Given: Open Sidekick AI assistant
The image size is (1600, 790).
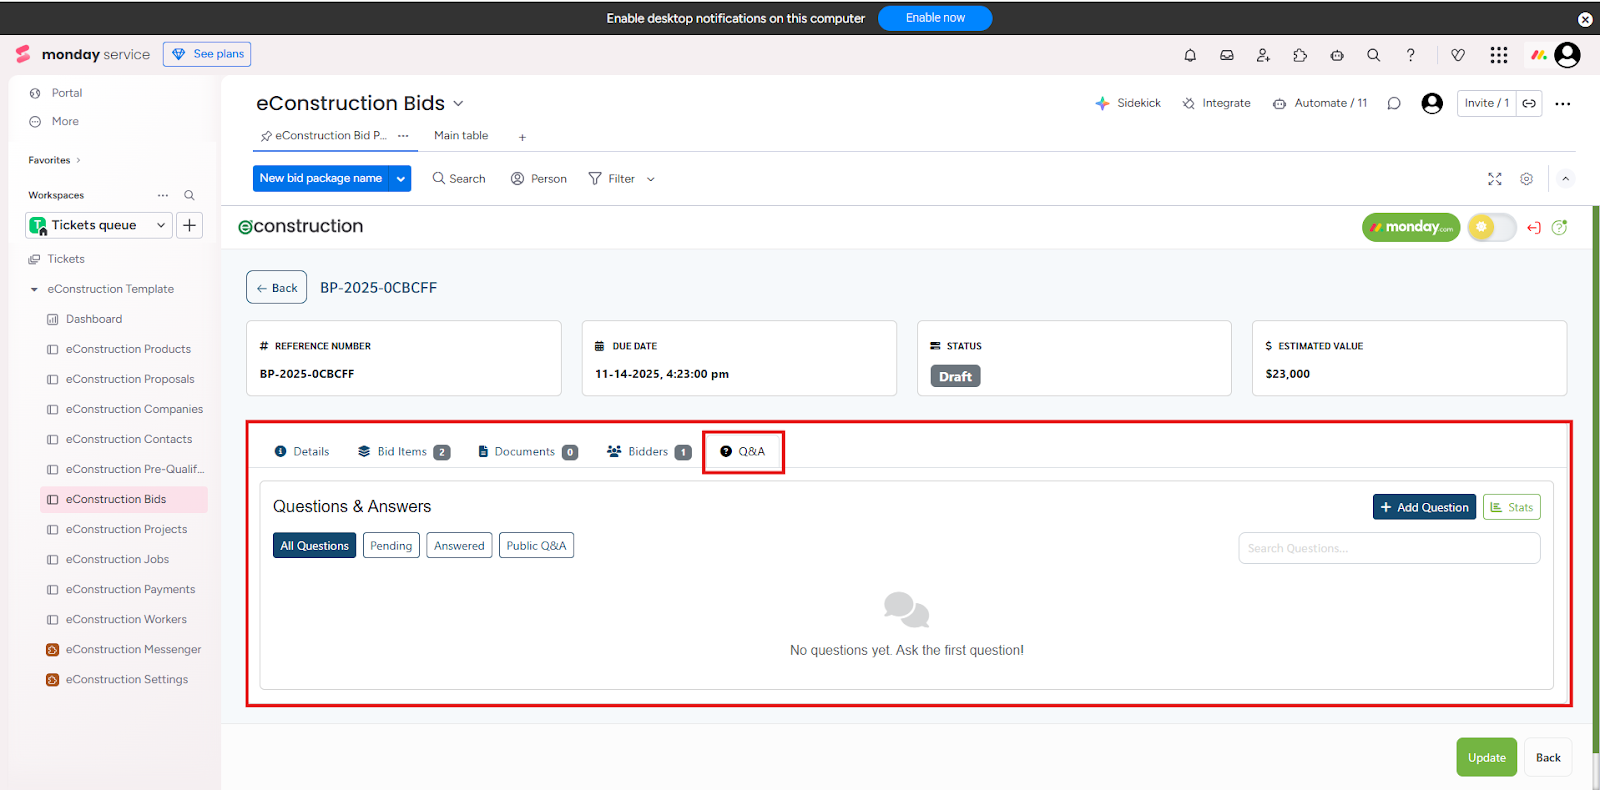Looking at the screenshot, I should pos(1128,103).
